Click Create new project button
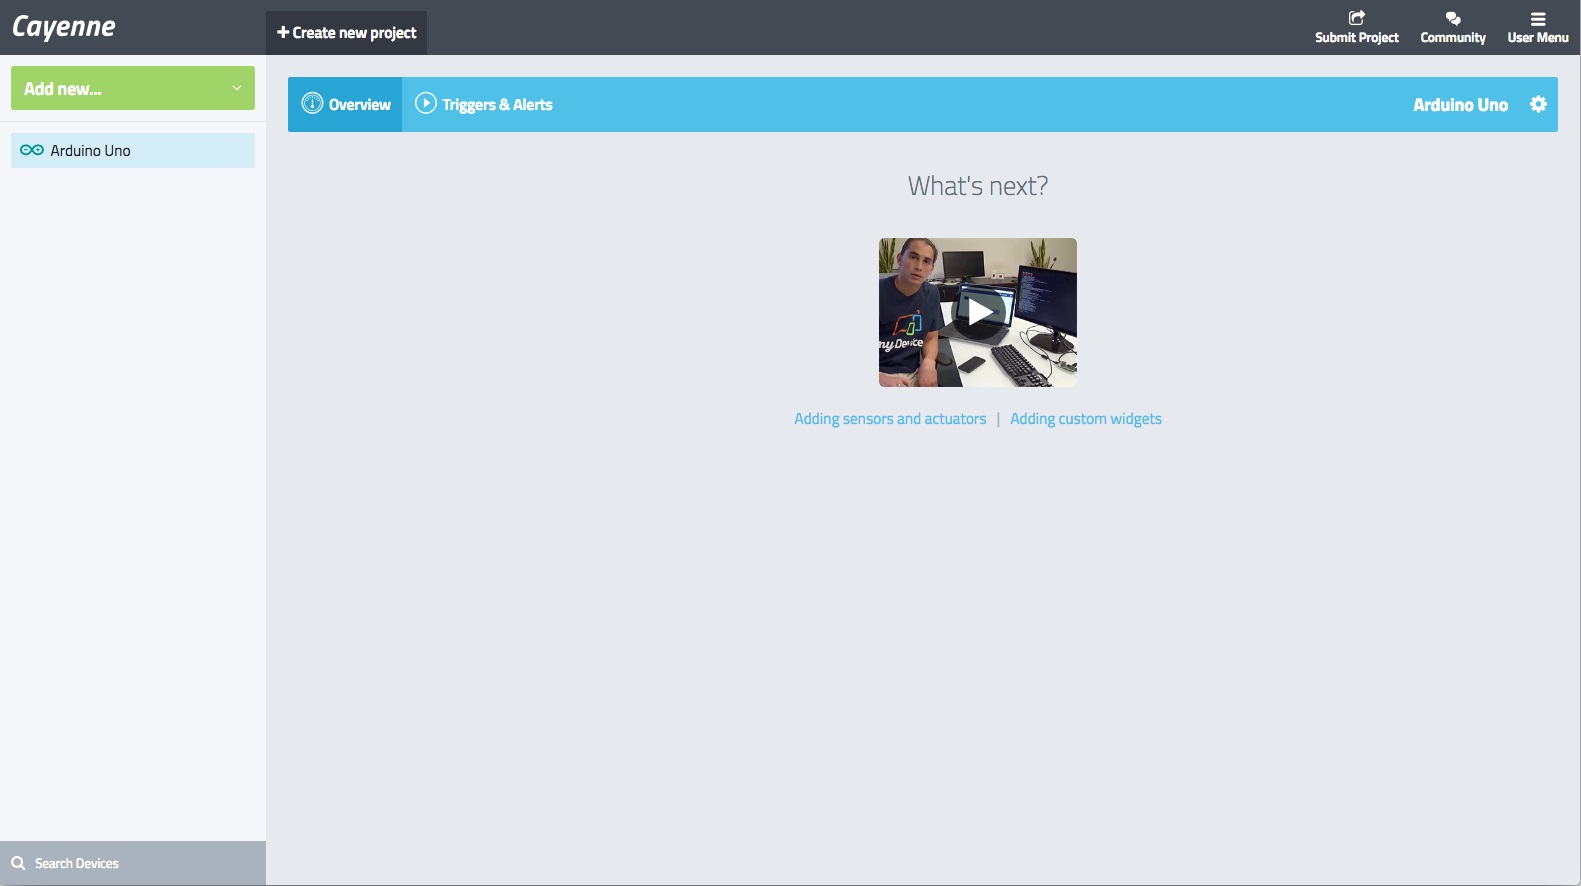Screen dimensions: 1581x886 tap(346, 33)
